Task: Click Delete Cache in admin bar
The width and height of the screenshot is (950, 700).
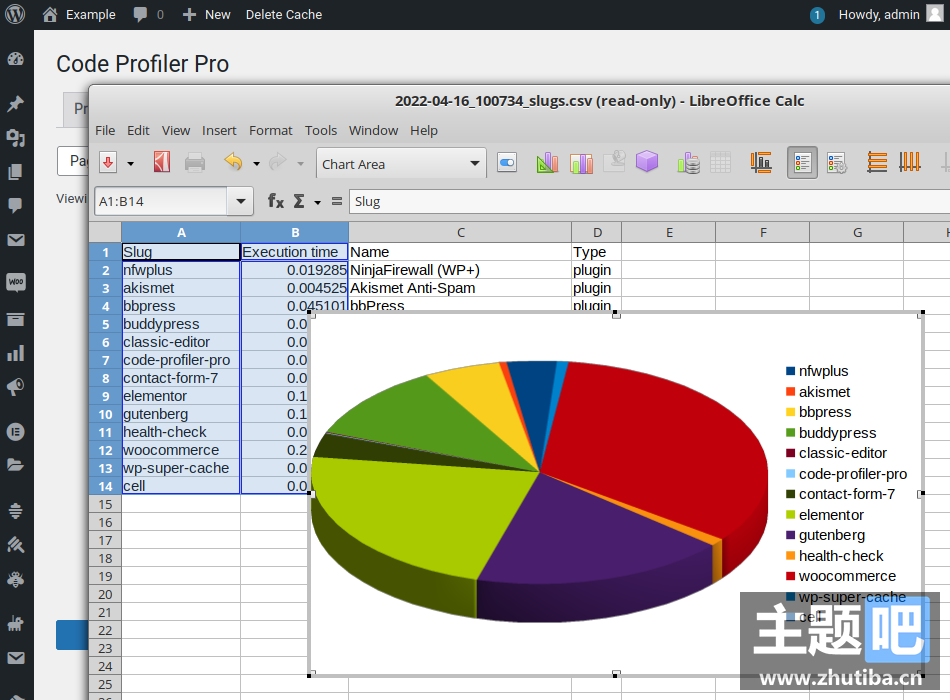Action: [x=284, y=15]
